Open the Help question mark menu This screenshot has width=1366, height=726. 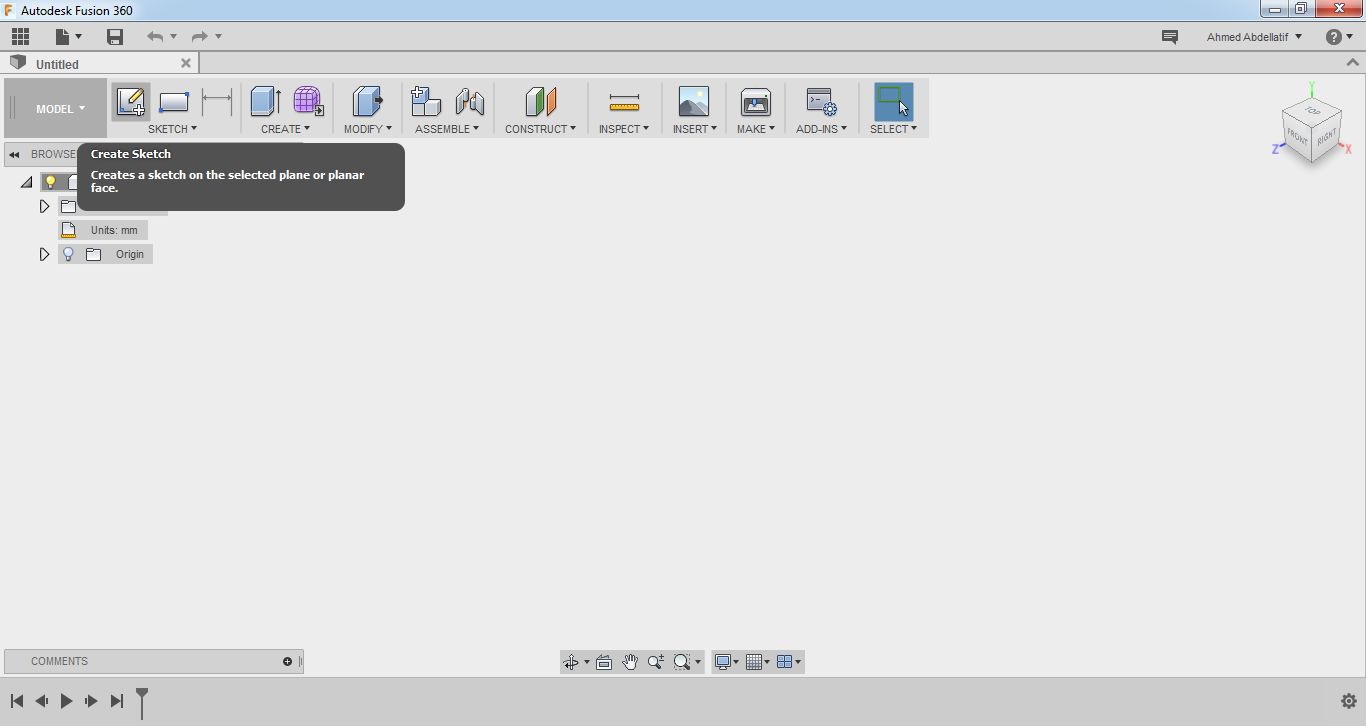tap(1339, 37)
